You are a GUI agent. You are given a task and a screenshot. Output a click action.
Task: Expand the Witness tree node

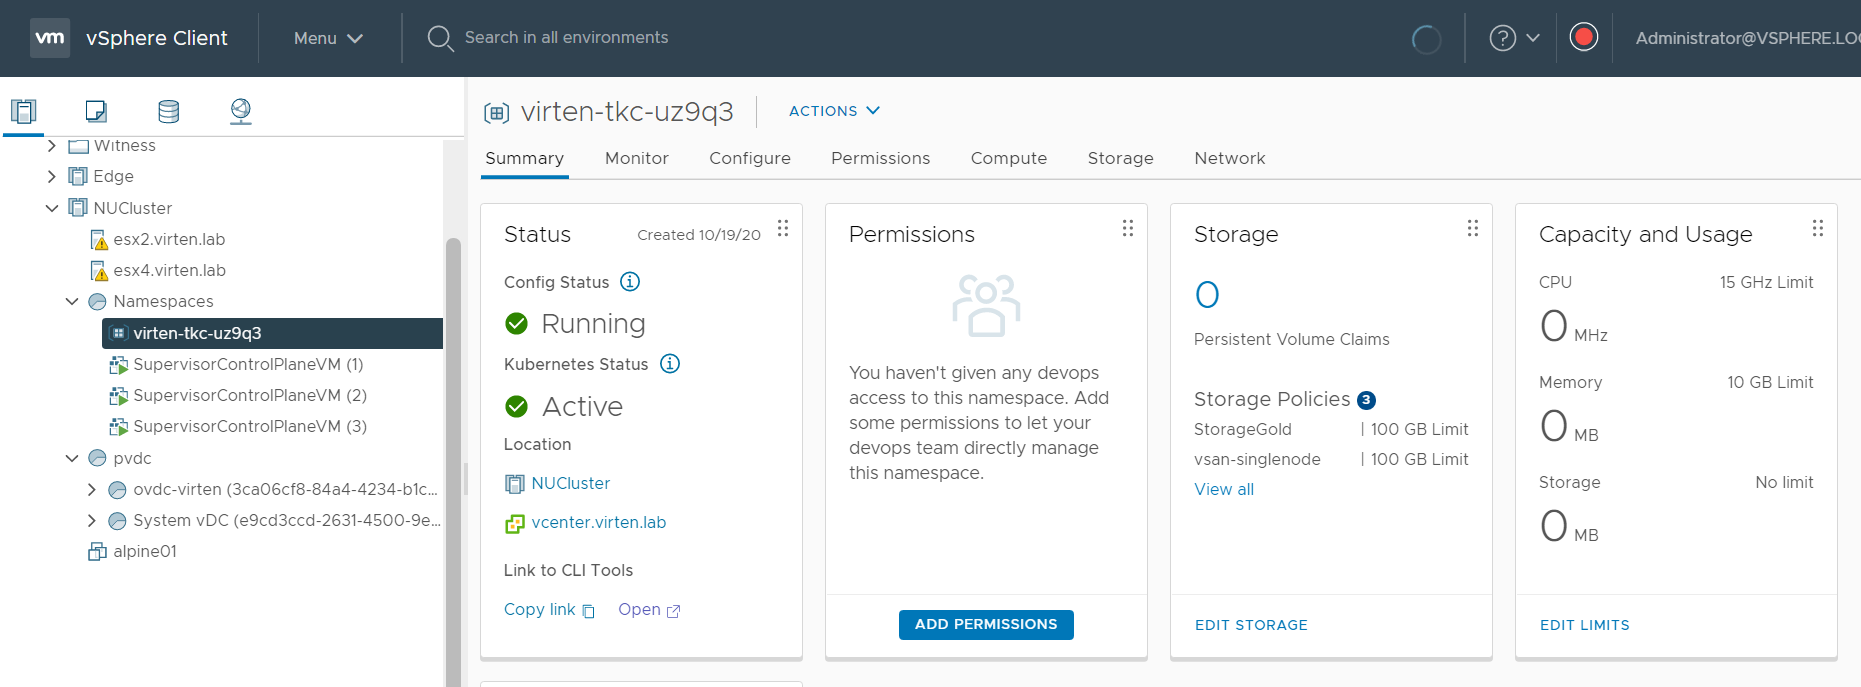point(52,146)
